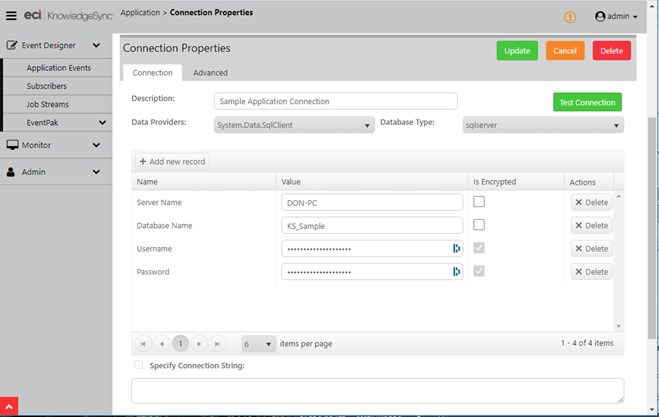This screenshot has height=417, width=659.
Task: Toggle Is Encrypted for Username
Action: (x=479, y=248)
